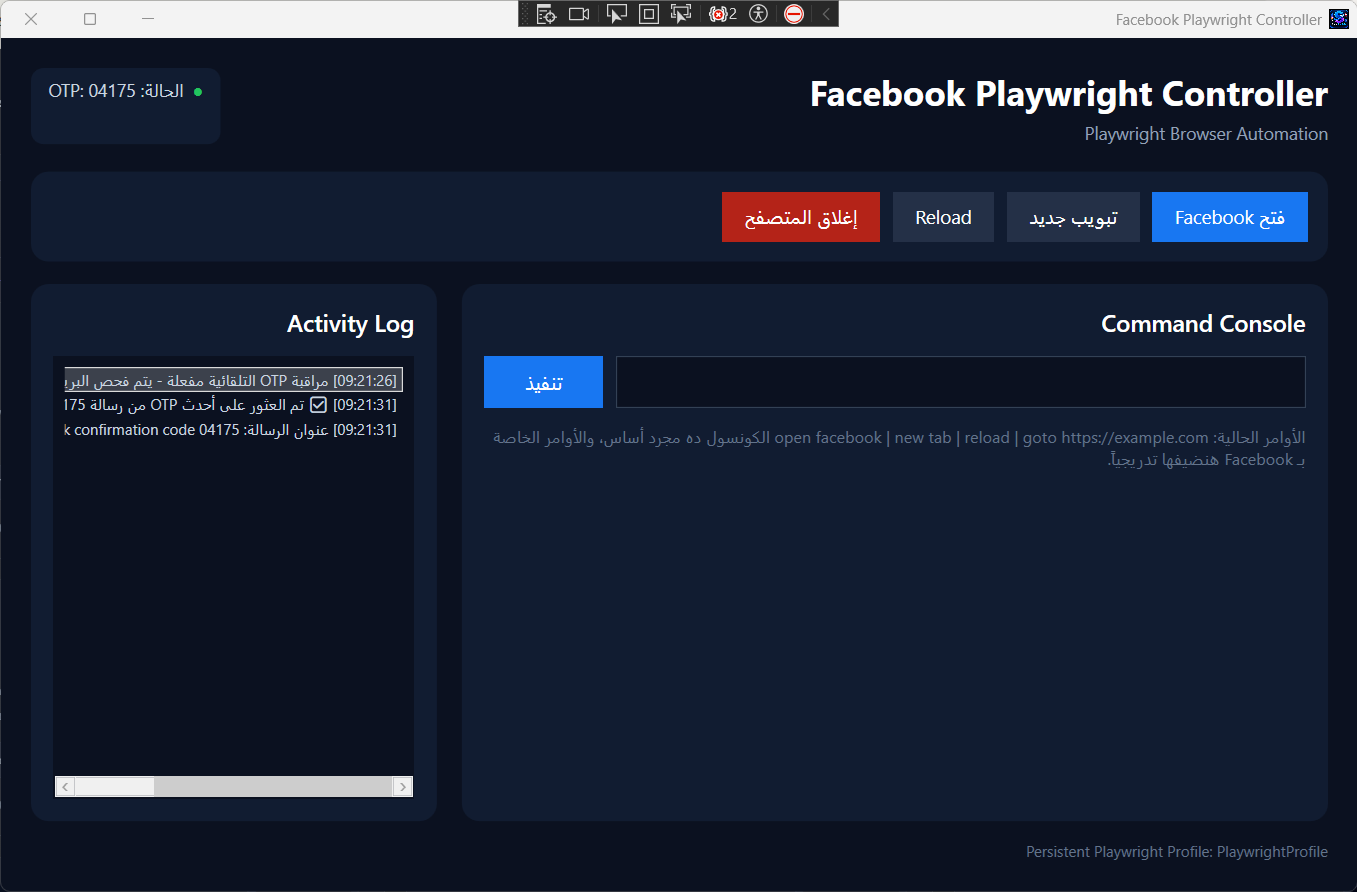Click the Activity Log heading

pos(350,324)
